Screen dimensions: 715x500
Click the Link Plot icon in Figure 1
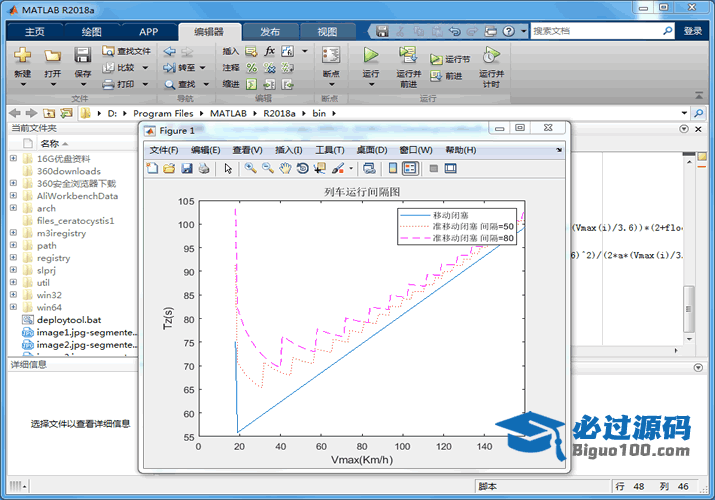point(369,169)
